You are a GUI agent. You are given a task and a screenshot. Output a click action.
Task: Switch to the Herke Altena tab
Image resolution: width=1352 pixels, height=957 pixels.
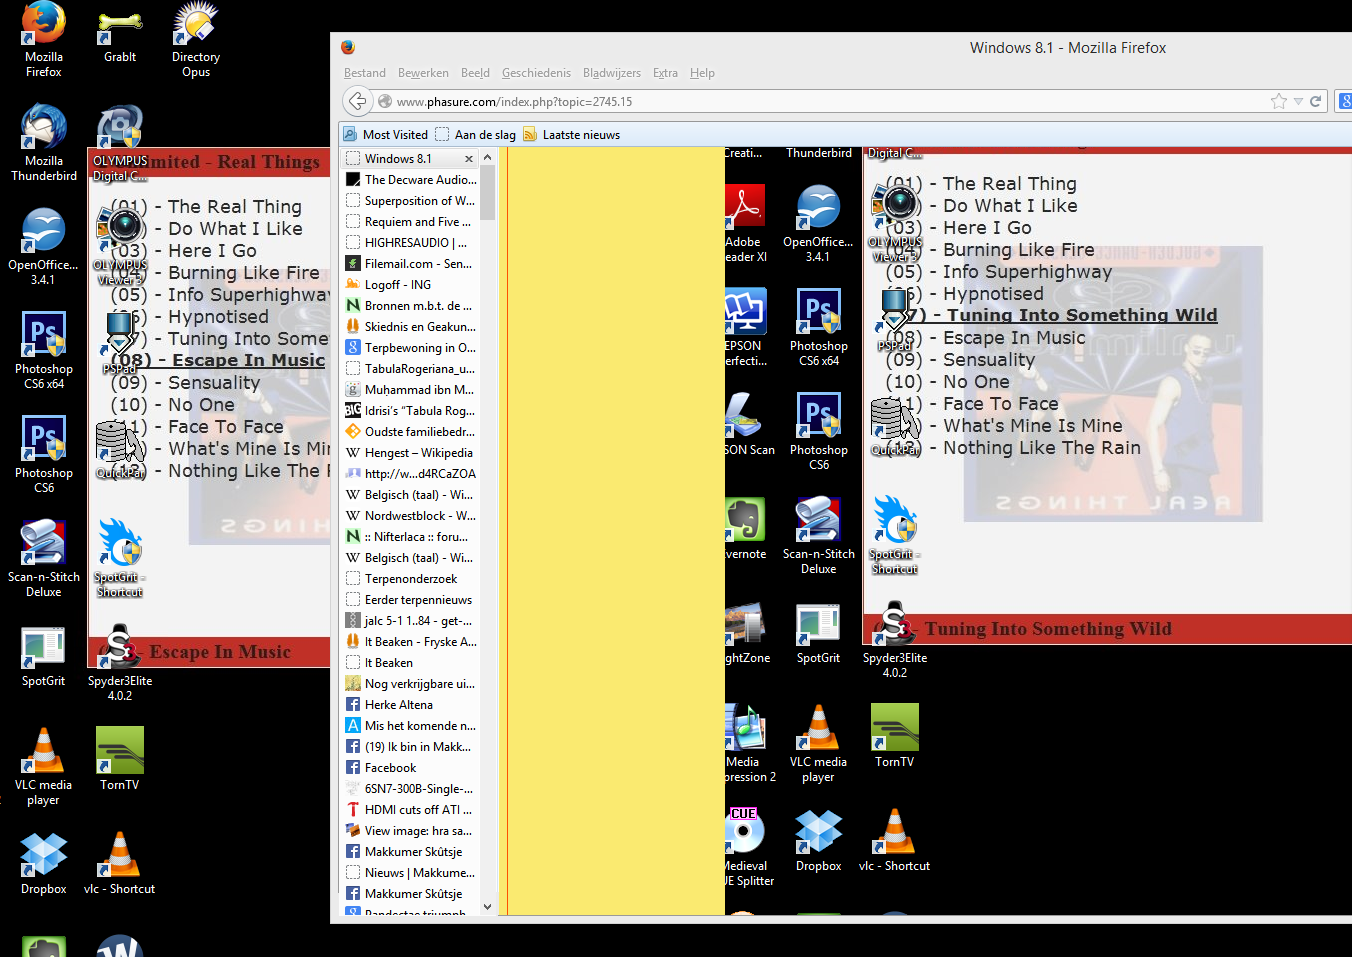(x=410, y=705)
